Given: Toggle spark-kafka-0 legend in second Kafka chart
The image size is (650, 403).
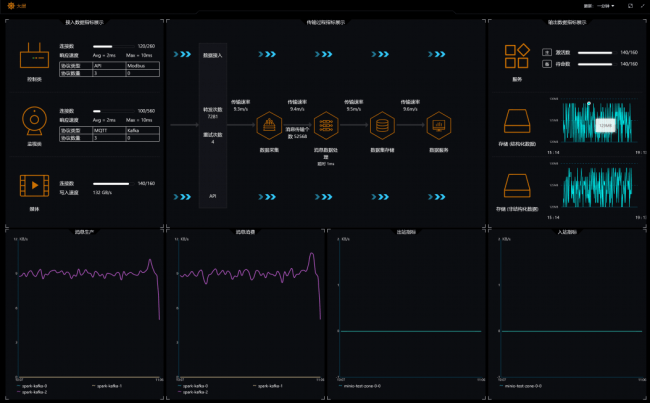Looking at the screenshot, I should point(193,386).
